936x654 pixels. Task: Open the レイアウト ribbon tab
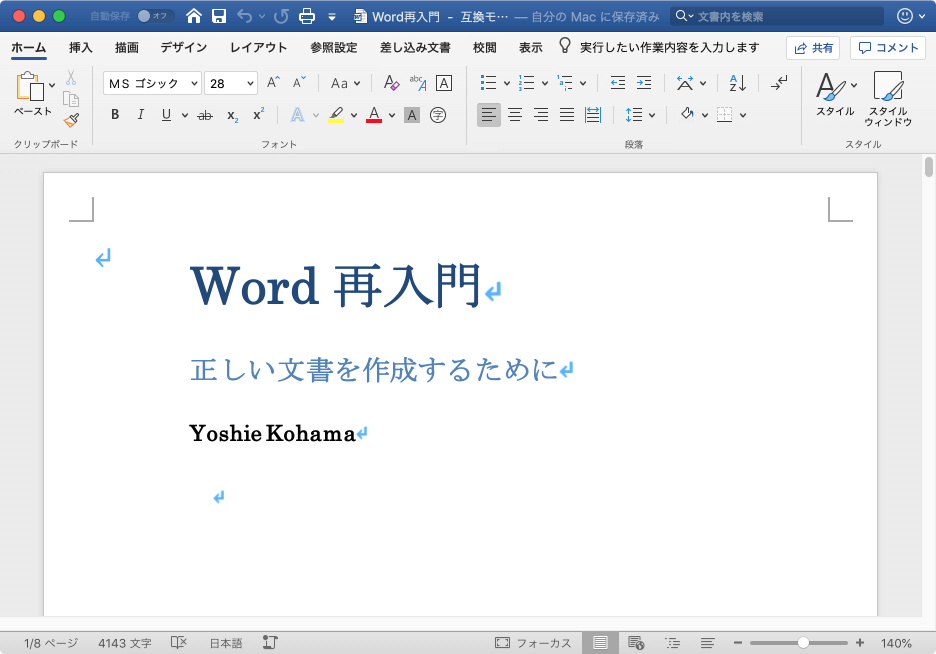[258, 47]
